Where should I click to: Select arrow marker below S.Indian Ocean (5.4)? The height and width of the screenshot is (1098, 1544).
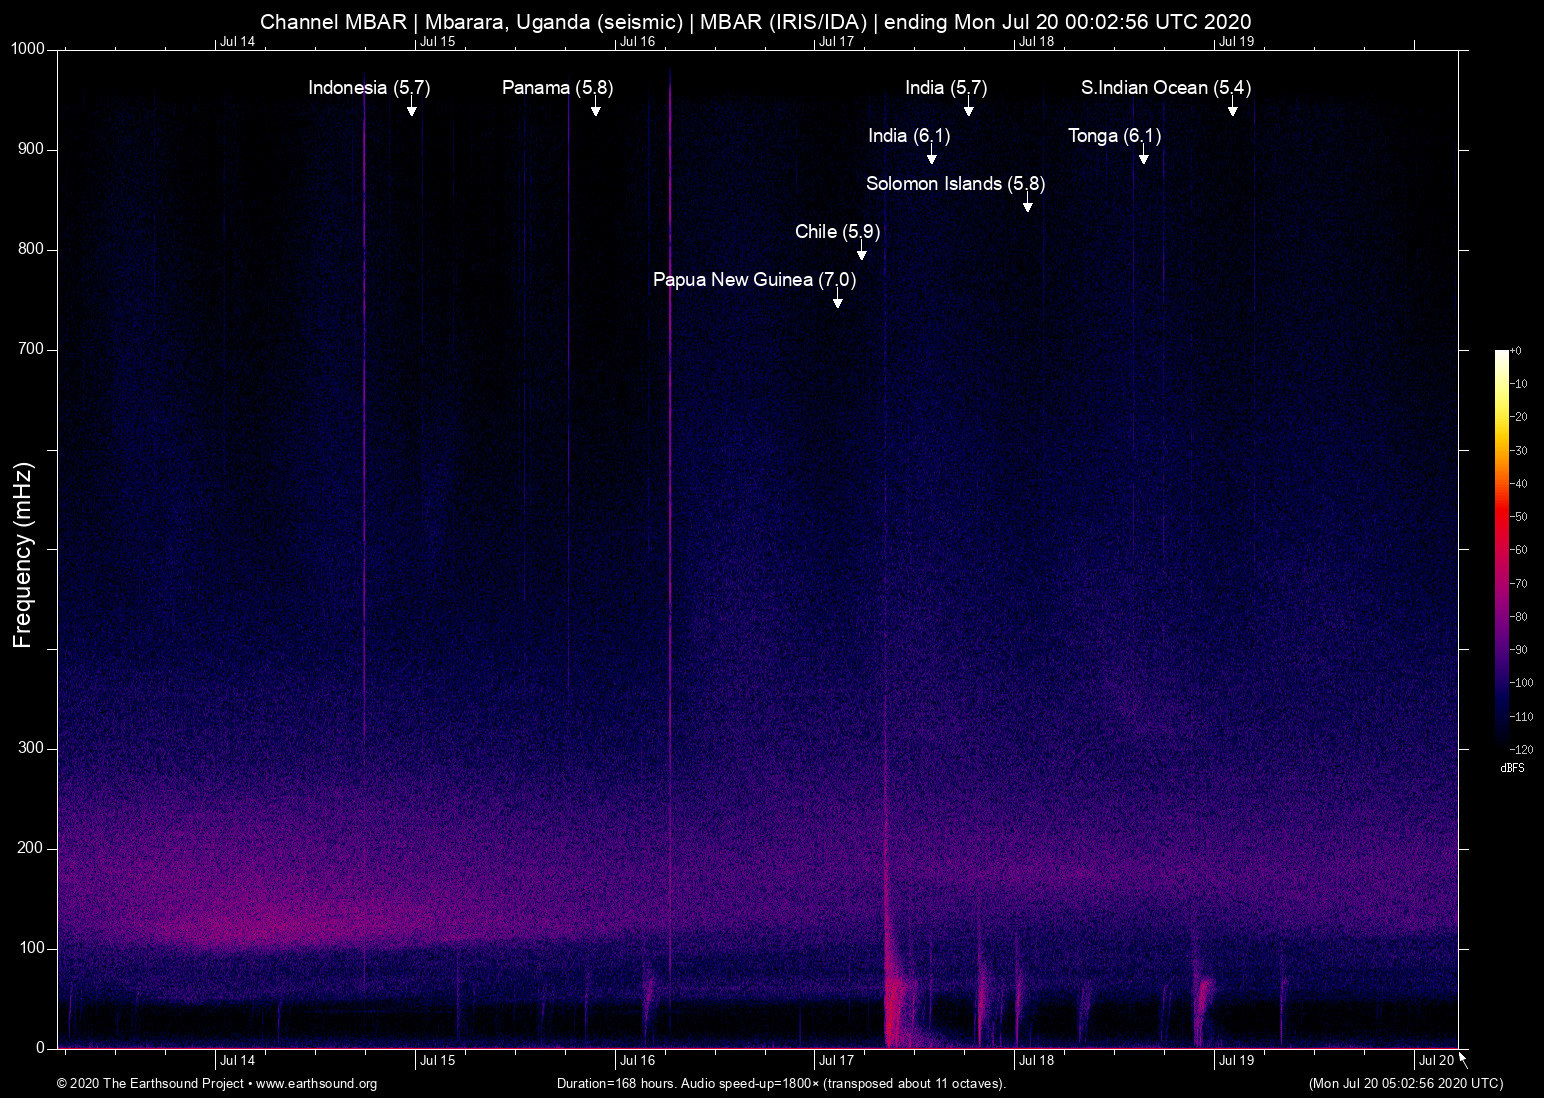pyautogui.click(x=1232, y=108)
